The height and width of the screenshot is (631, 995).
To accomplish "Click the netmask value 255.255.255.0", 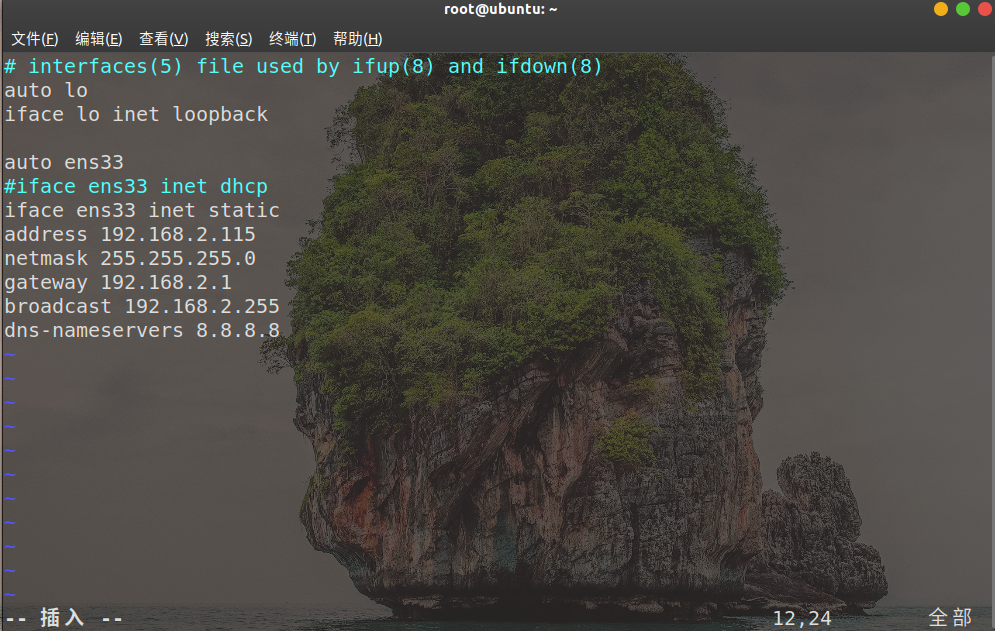I will point(178,258).
